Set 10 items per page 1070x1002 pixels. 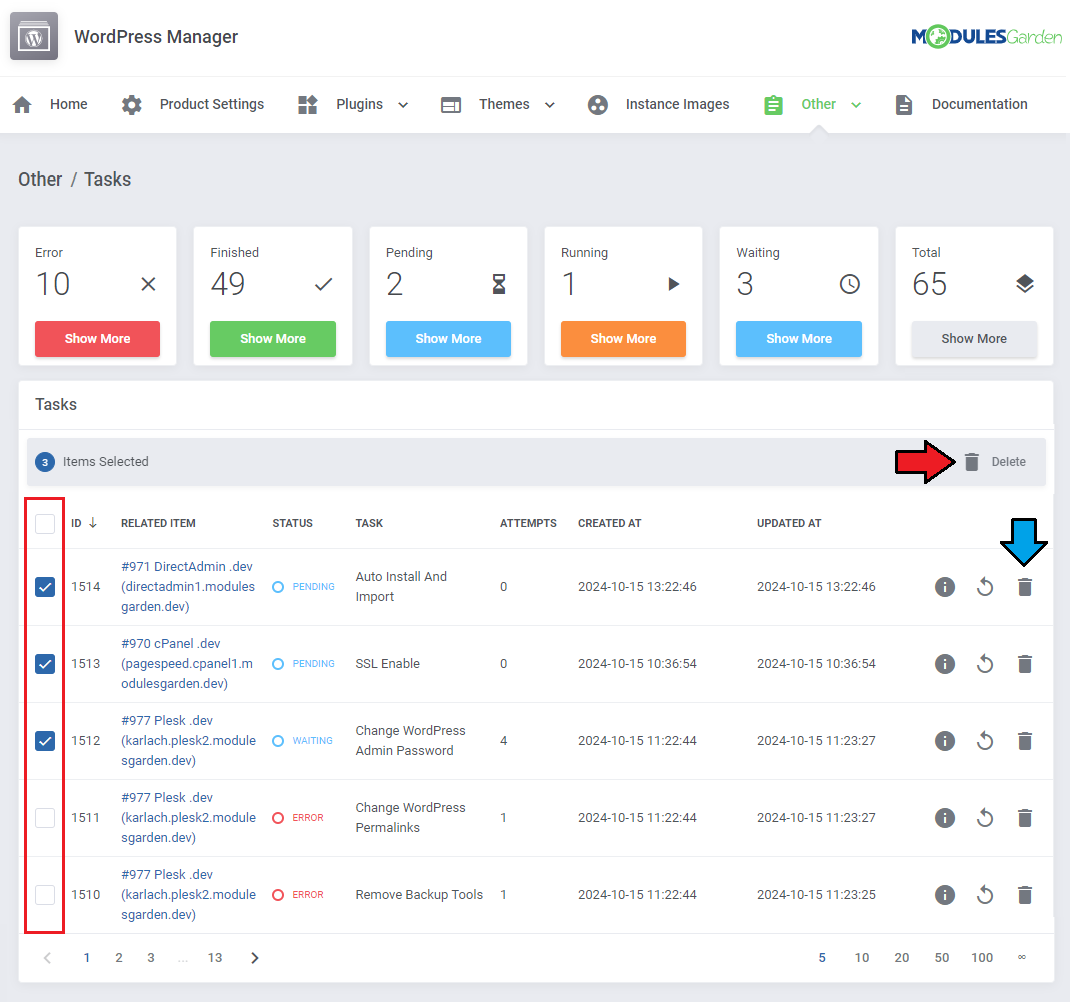(x=862, y=958)
